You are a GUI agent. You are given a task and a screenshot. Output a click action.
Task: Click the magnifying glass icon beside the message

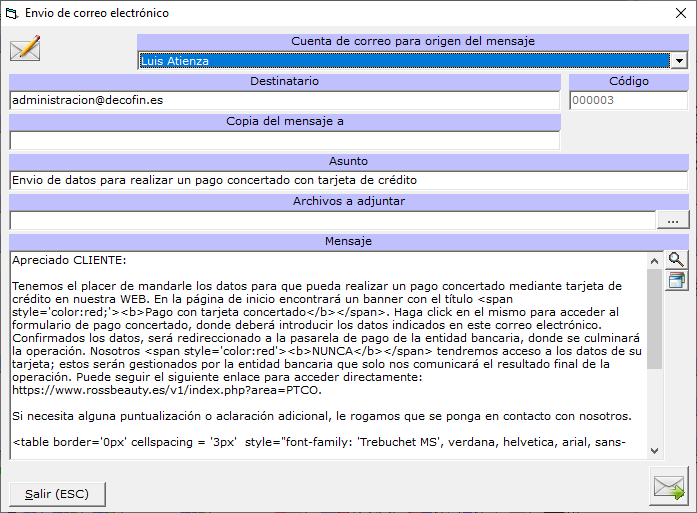676,260
